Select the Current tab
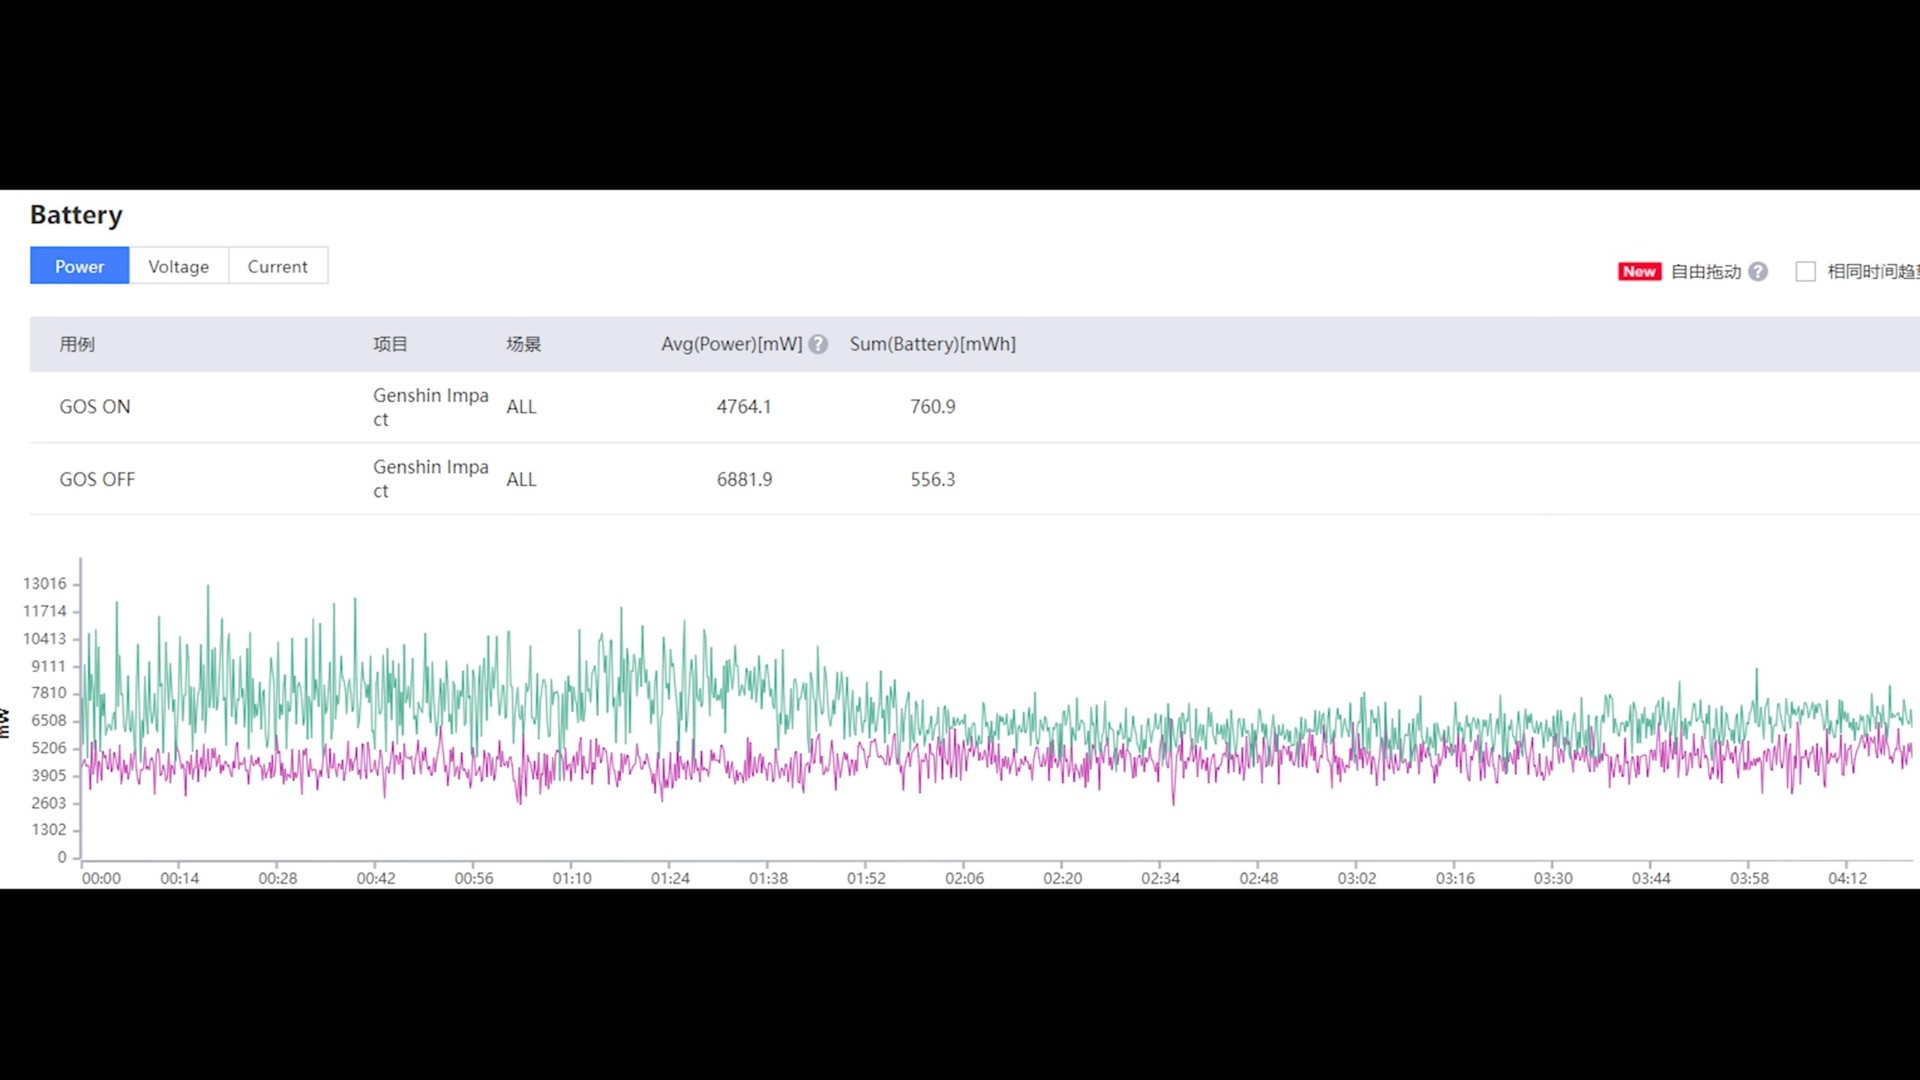This screenshot has width=1920, height=1080. point(277,266)
